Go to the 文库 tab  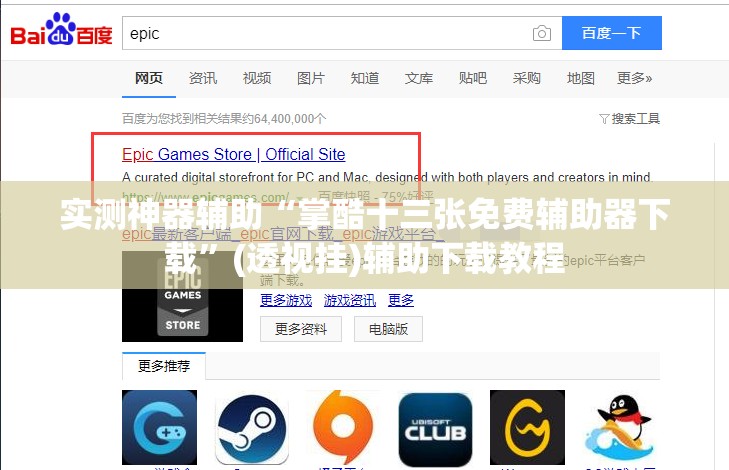point(418,78)
